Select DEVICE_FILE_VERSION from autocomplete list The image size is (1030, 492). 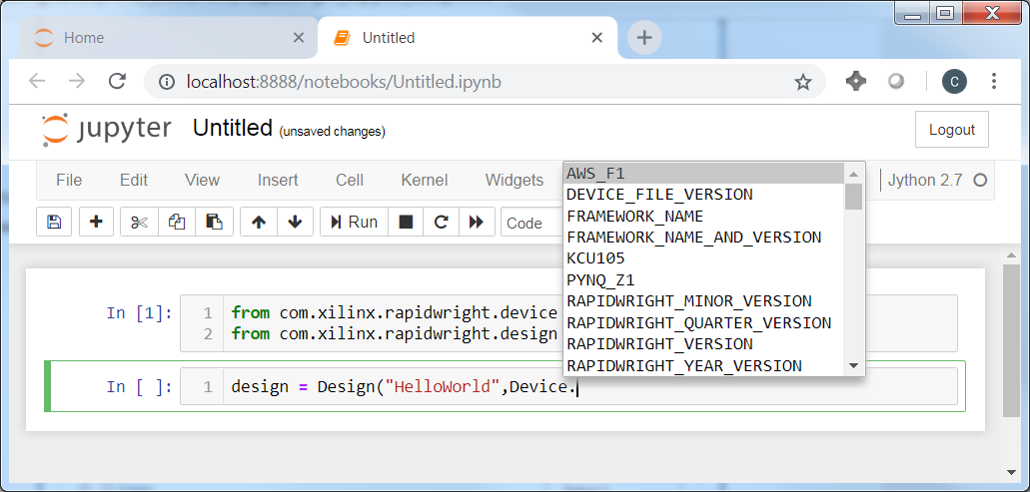click(x=704, y=194)
